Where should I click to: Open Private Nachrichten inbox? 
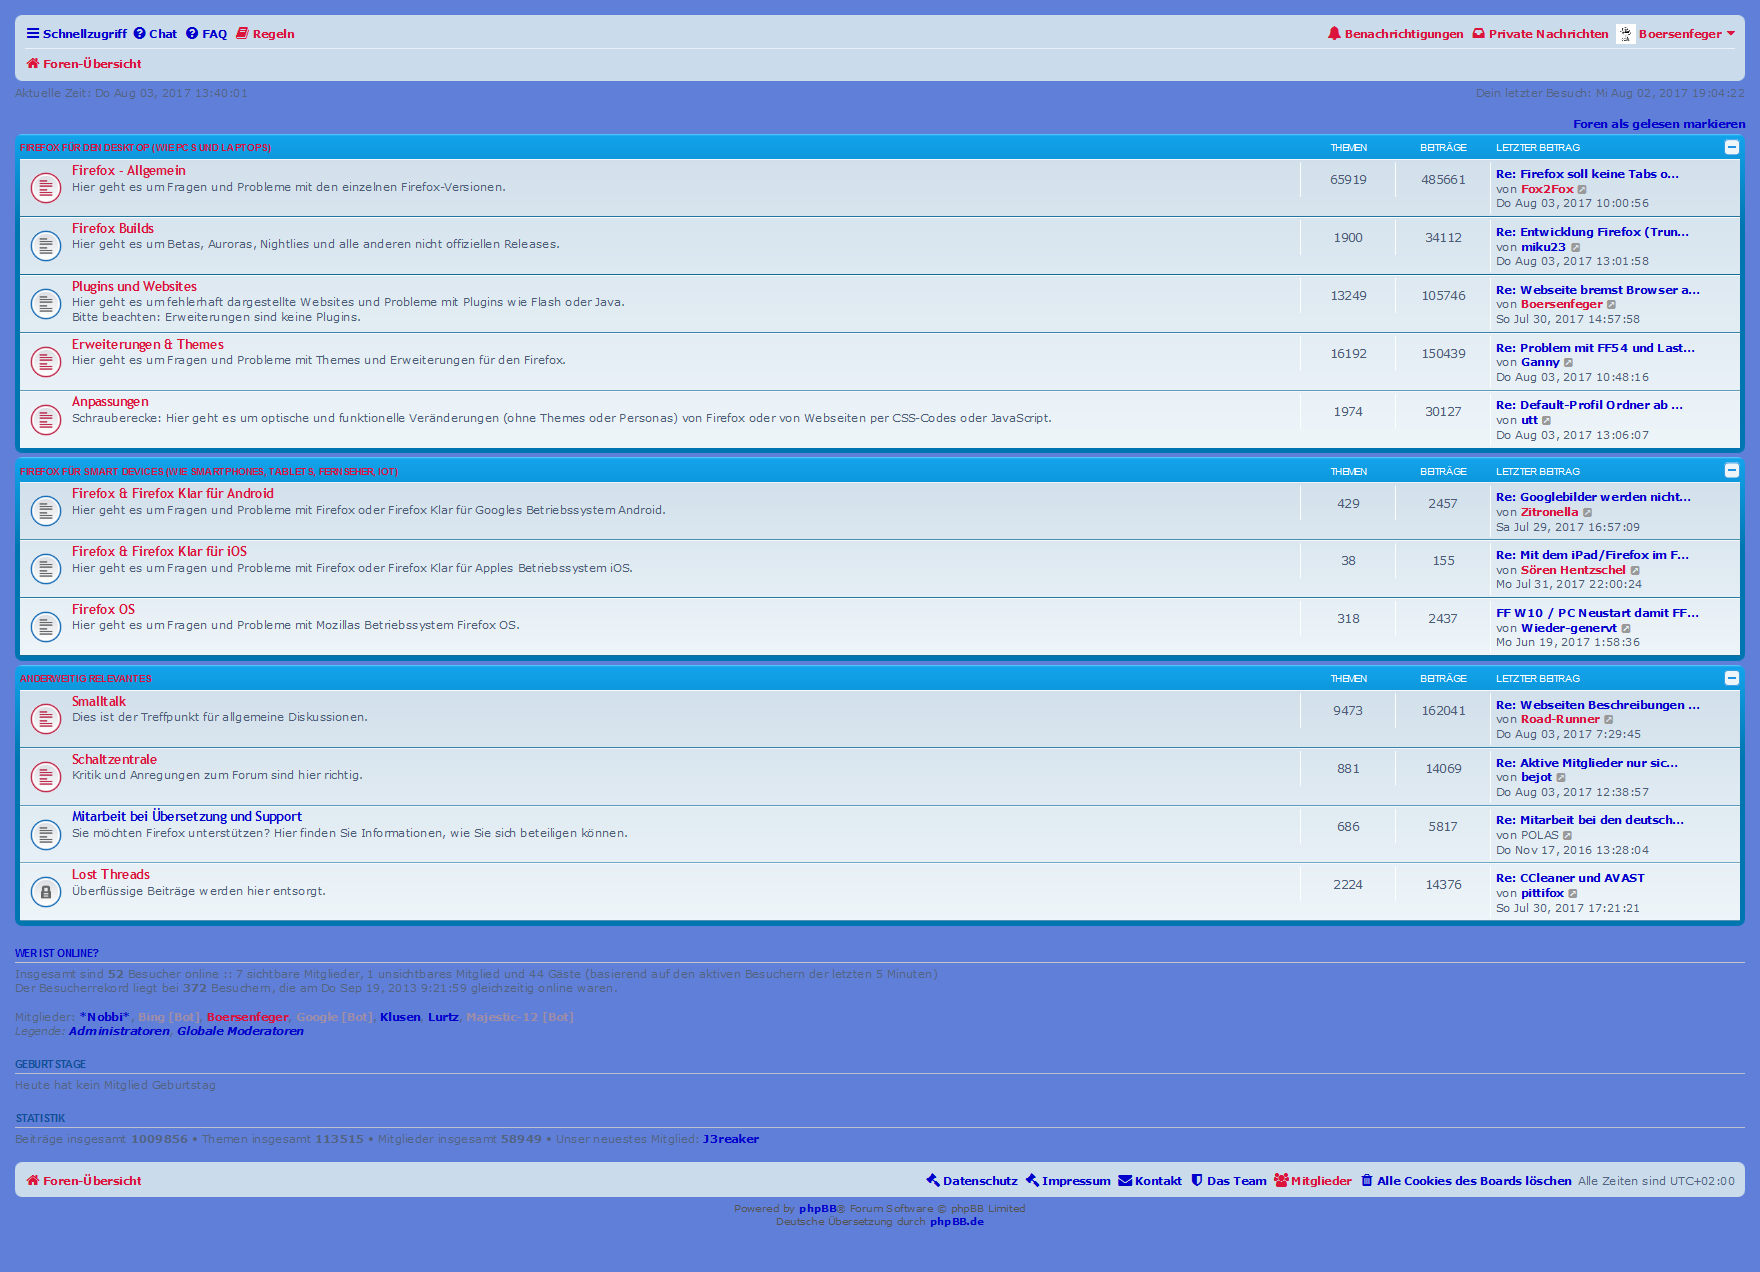coord(1541,34)
